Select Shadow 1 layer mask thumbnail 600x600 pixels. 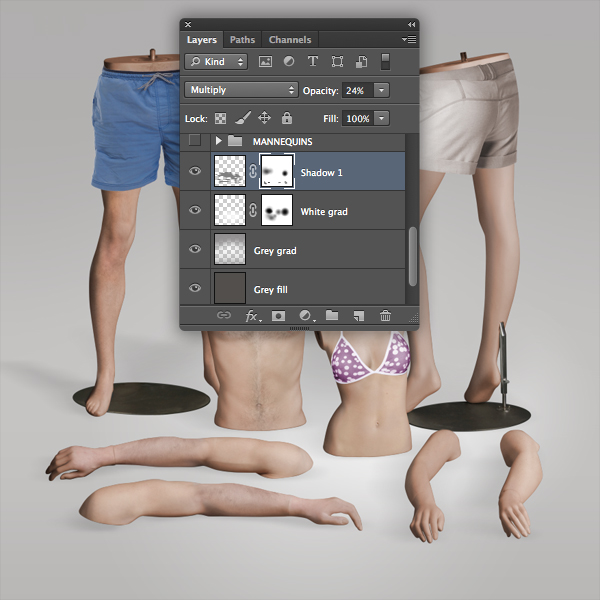[277, 171]
